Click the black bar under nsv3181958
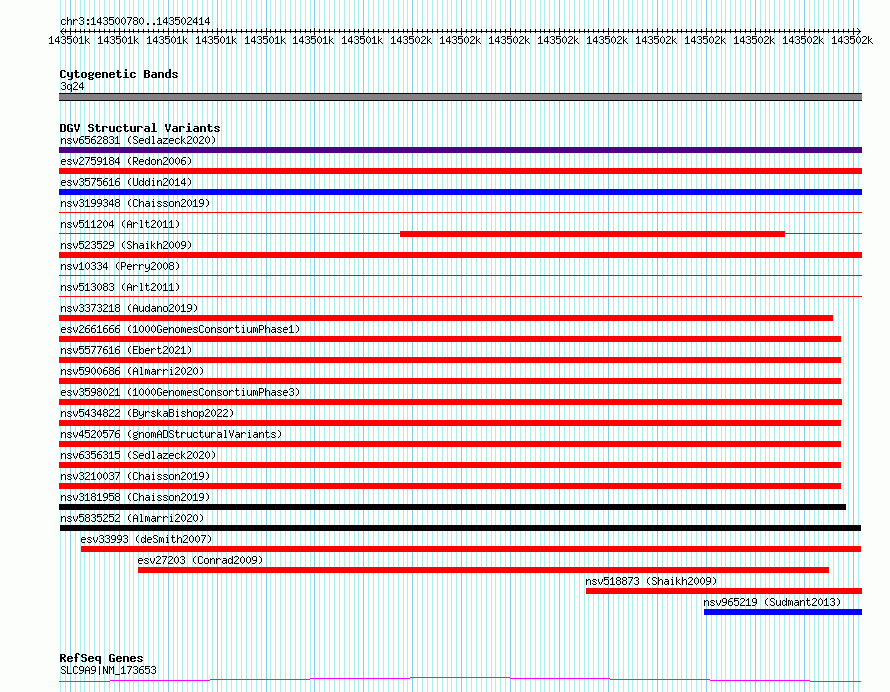 click(x=452, y=507)
